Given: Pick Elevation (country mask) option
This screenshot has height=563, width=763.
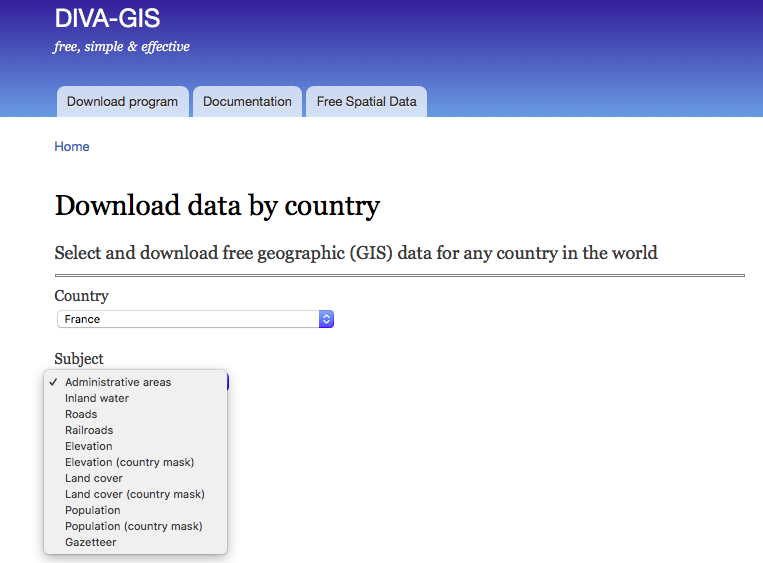Looking at the screenshot, I should pyautogui.click(x=135, y=462).
